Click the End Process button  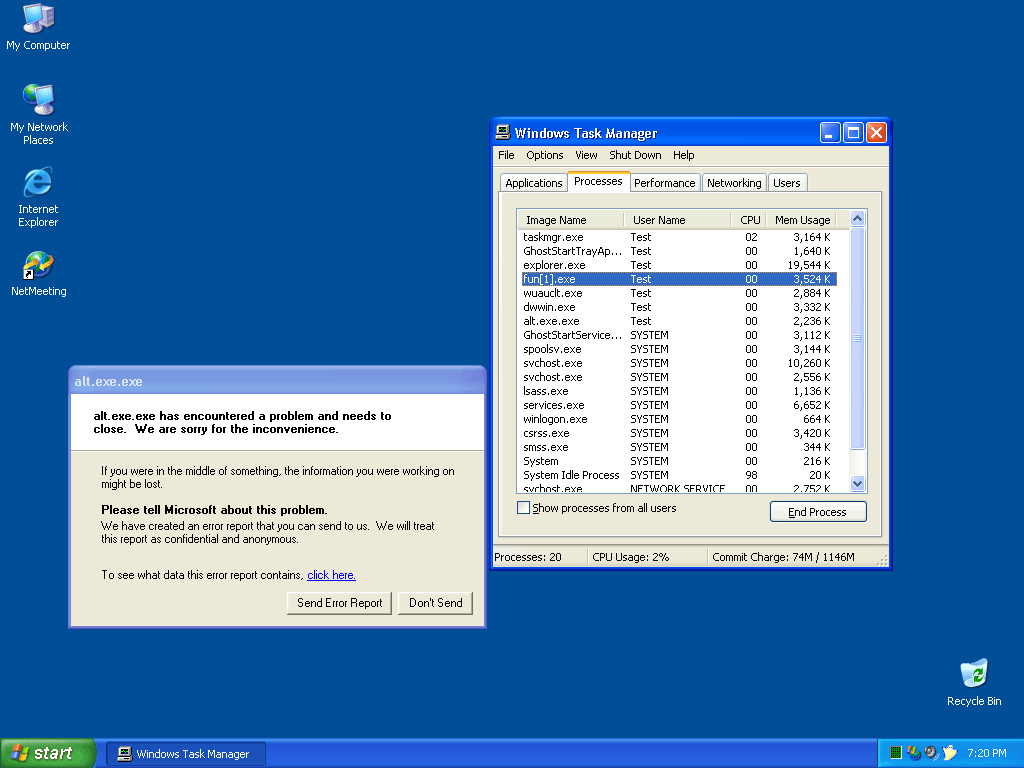(817, 512)
